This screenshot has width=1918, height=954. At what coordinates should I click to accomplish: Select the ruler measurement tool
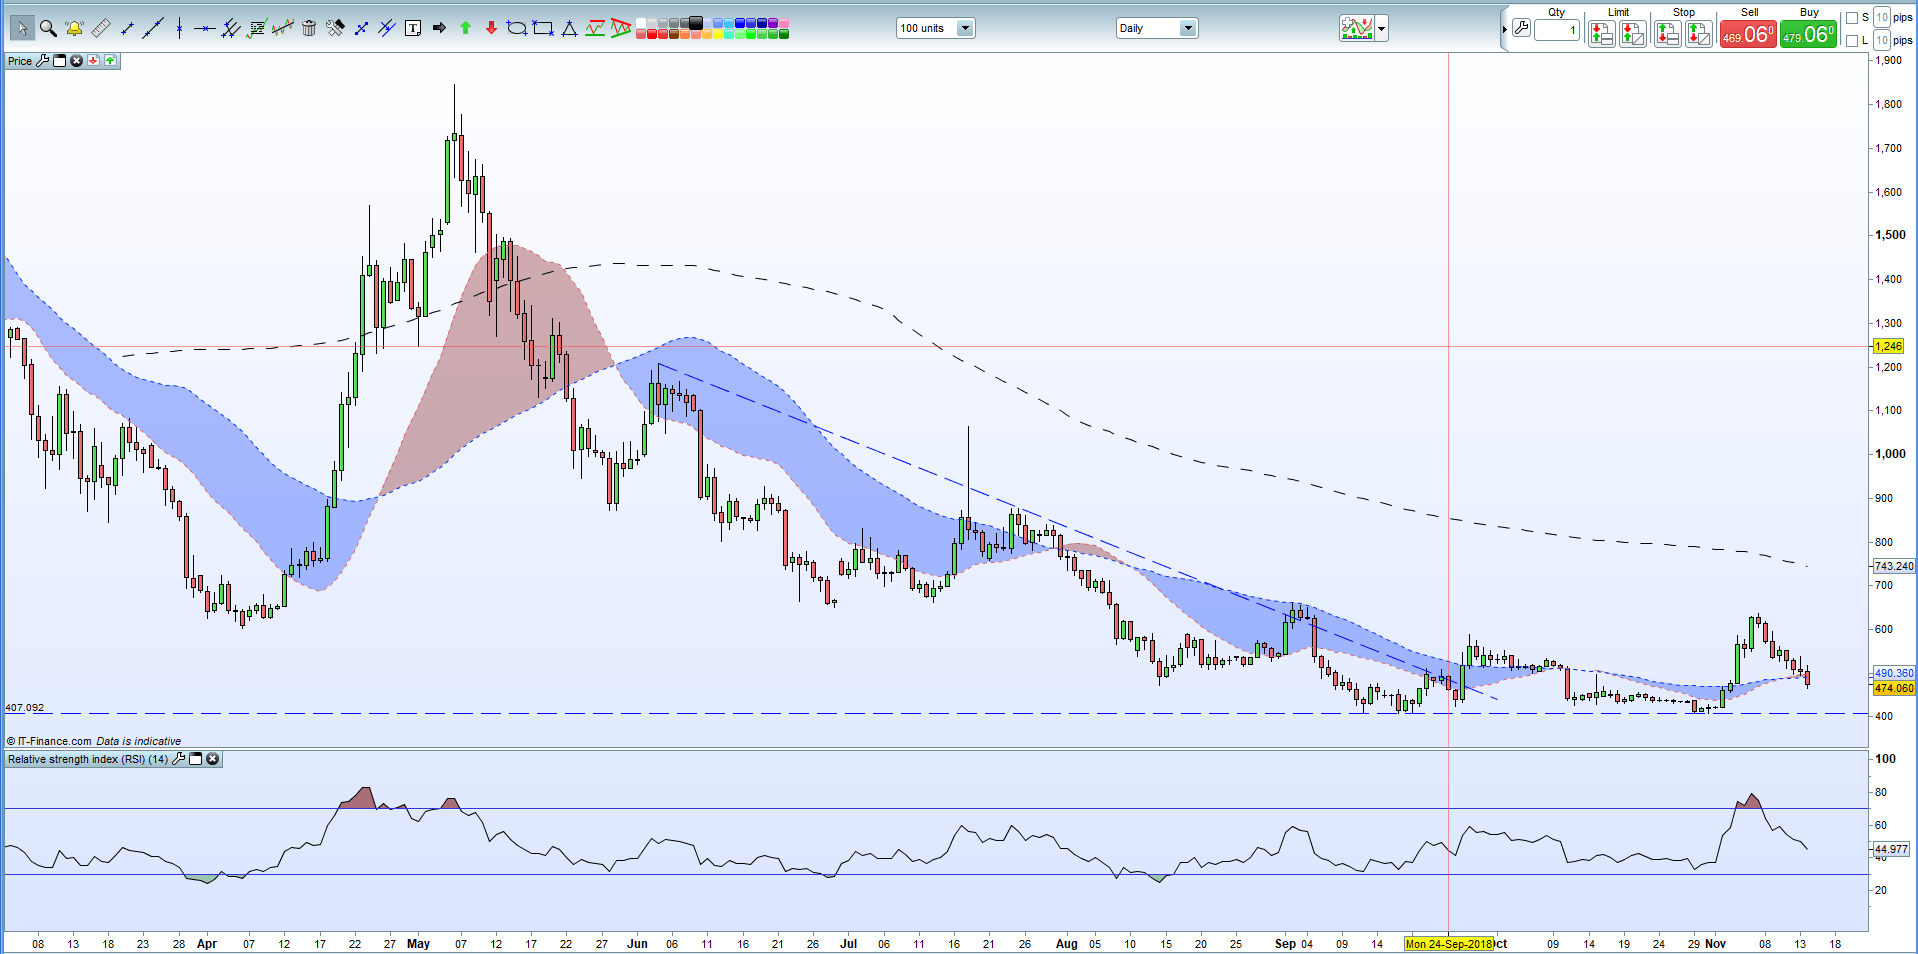100,28
